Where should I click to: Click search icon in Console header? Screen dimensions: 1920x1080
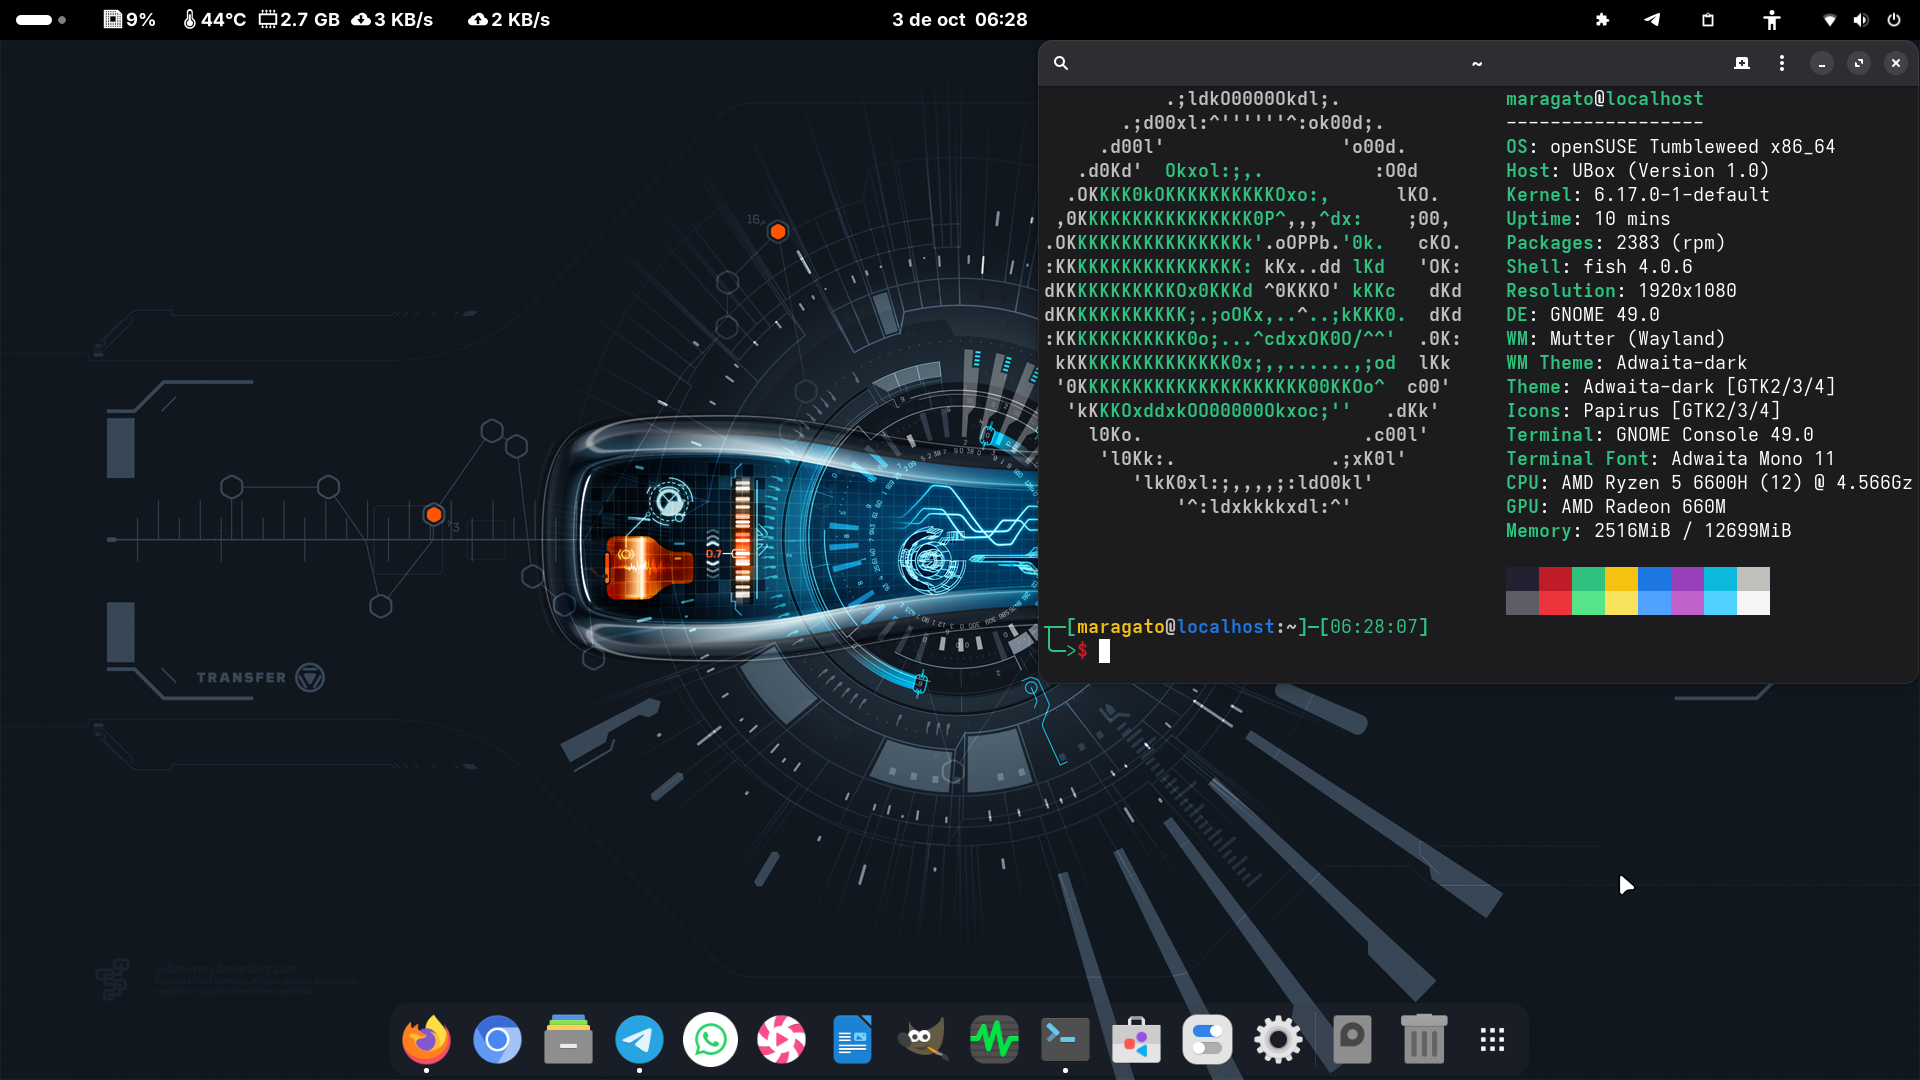1061,63
